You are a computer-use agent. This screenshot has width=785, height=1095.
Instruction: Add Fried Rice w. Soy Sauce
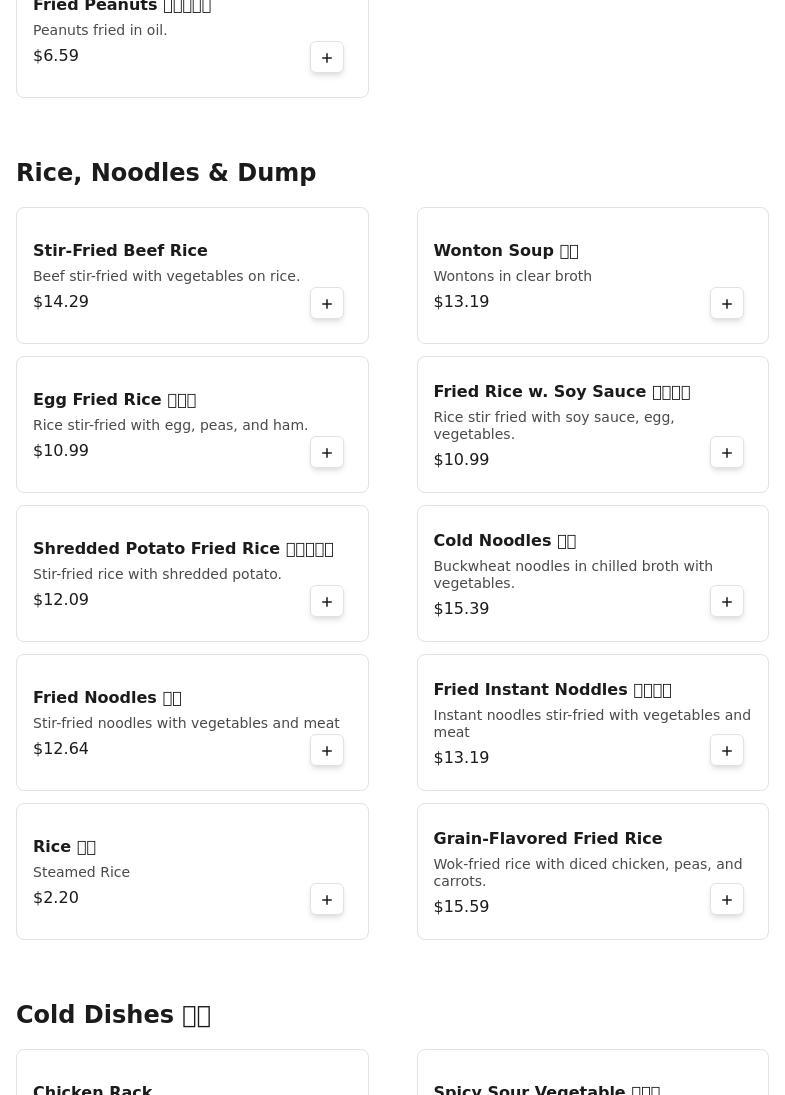click(727, 453)
